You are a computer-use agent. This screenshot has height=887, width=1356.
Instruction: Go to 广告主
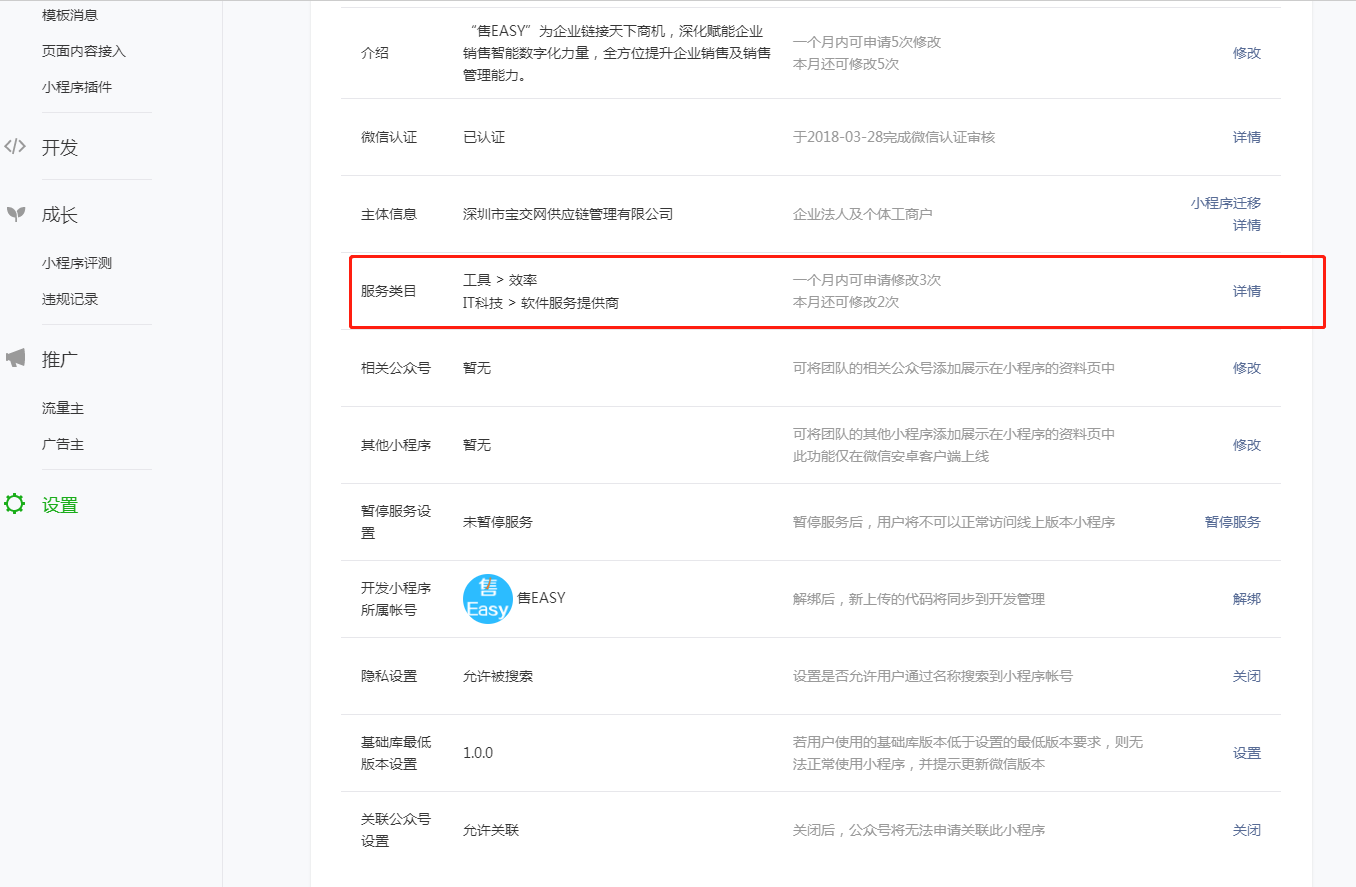tap(63, 444)
